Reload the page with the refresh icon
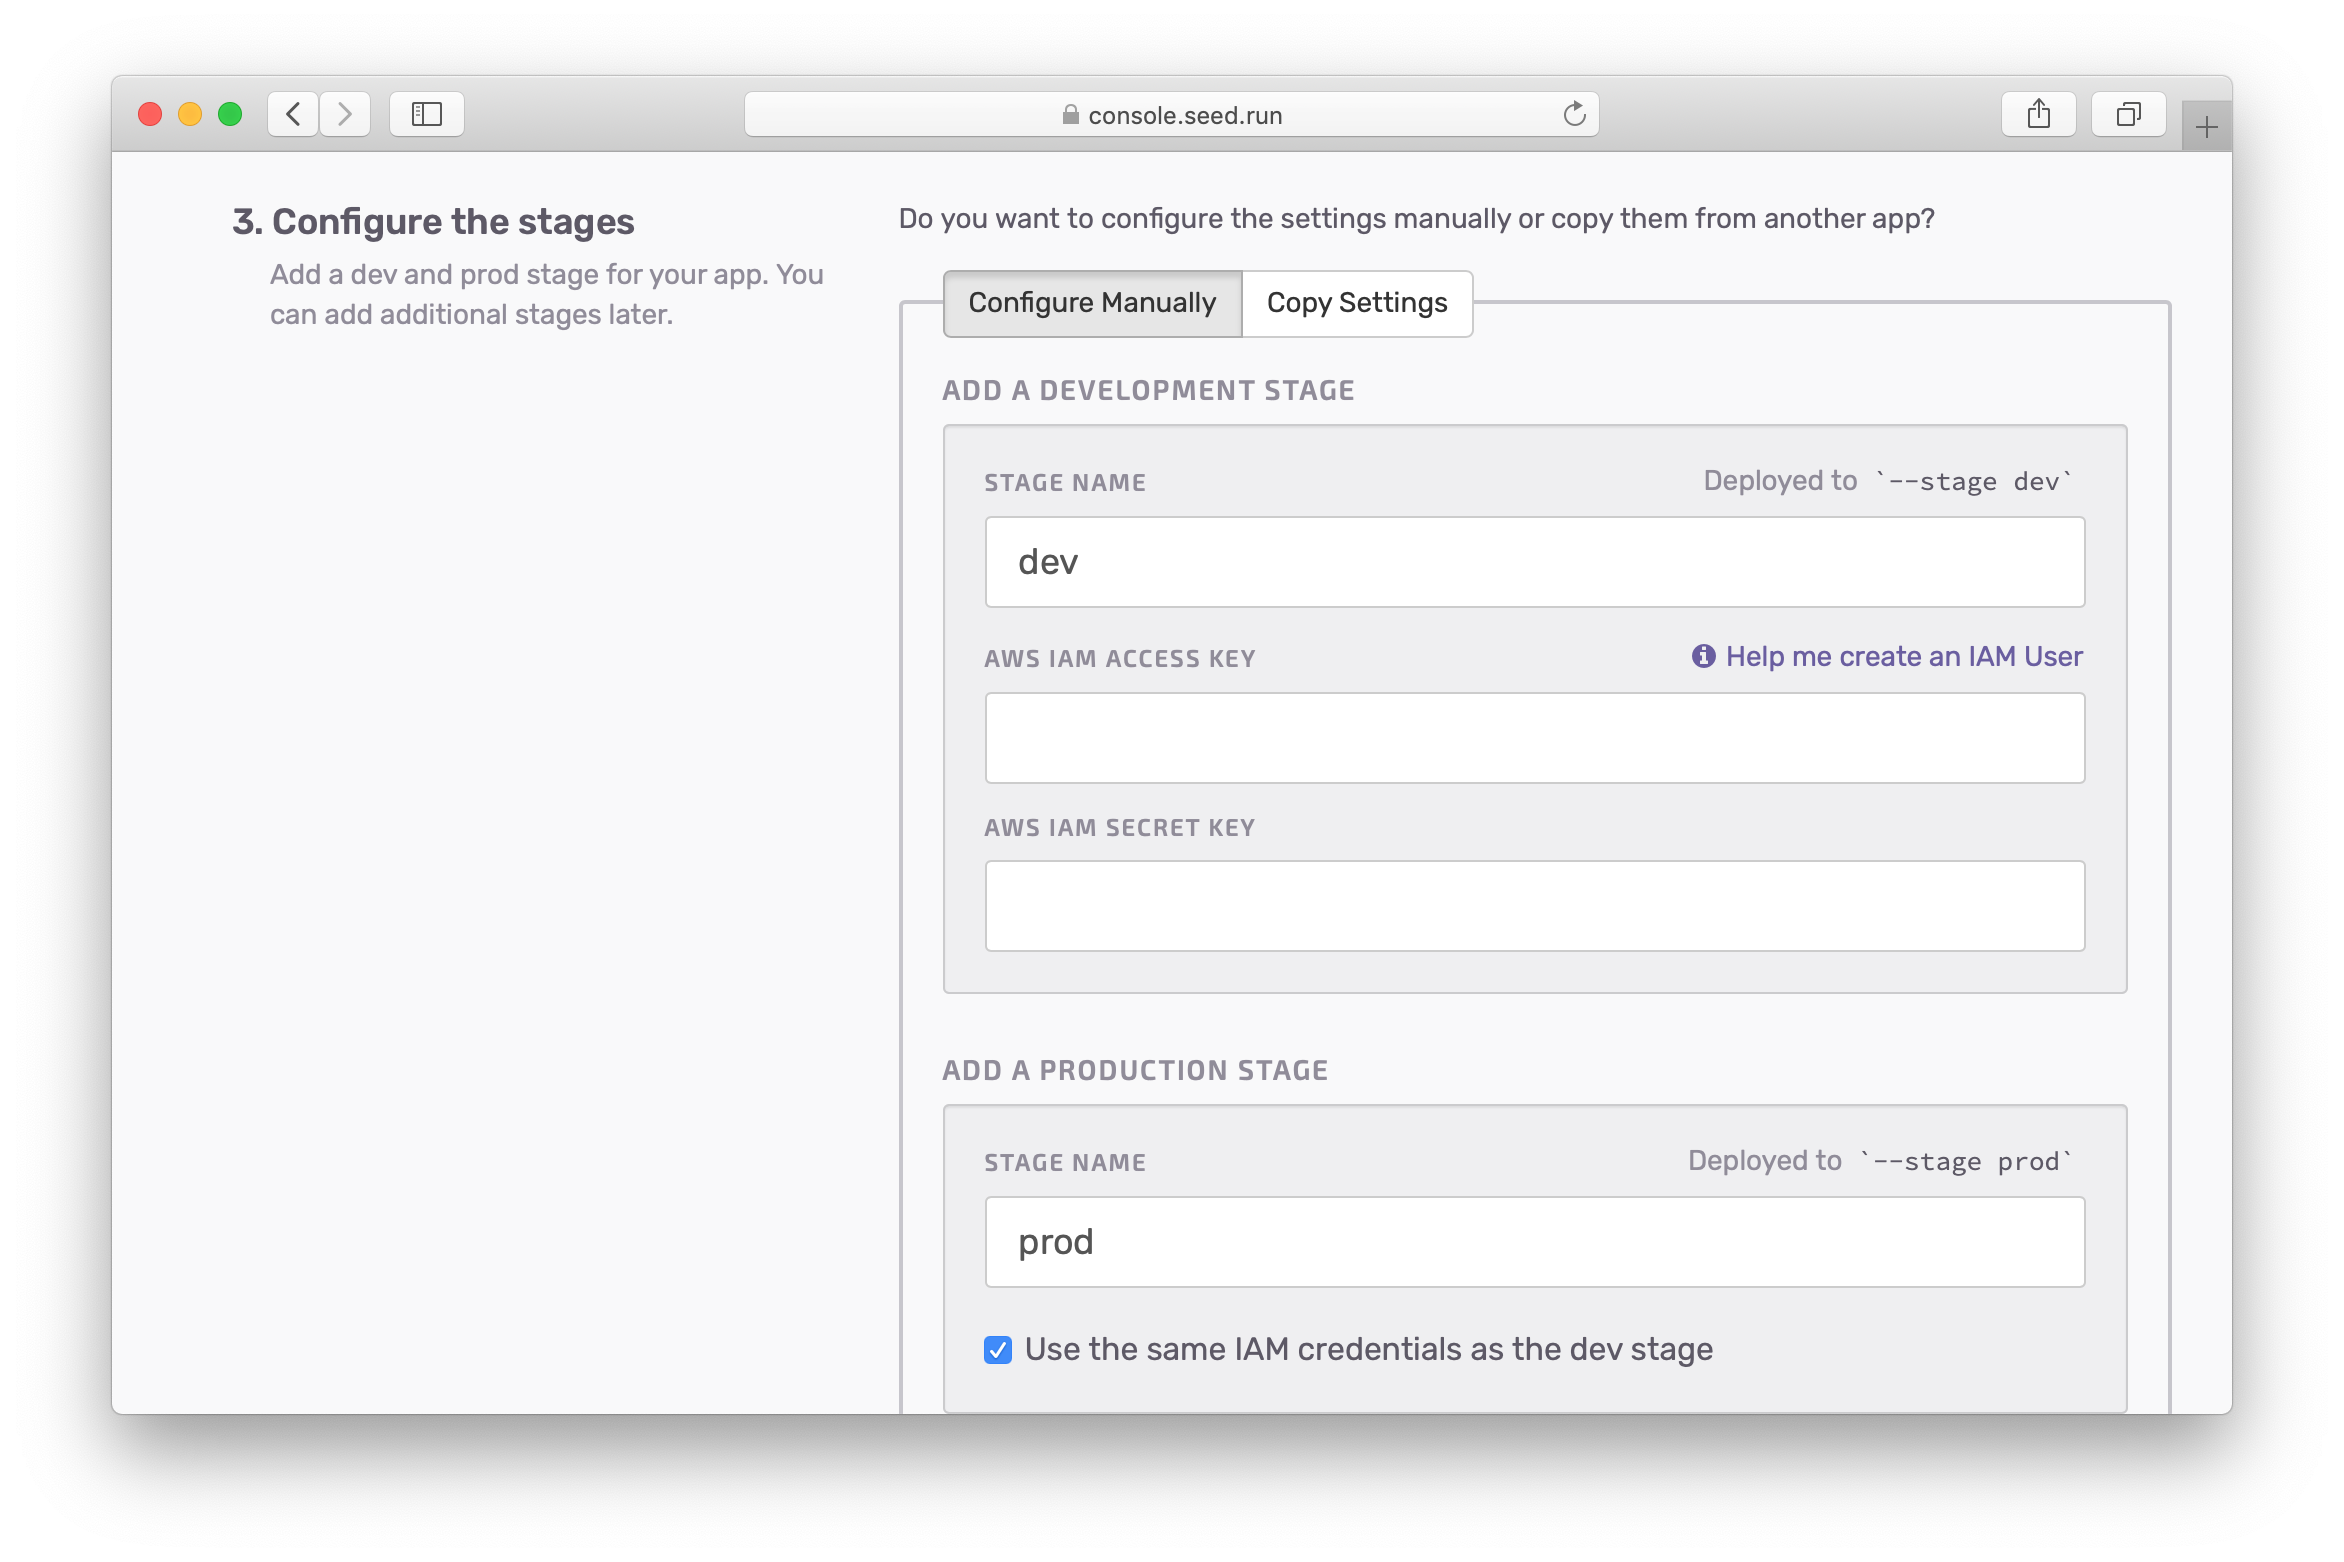2344x1562 pixels. pyautogui.click(x=1574, y=114)
